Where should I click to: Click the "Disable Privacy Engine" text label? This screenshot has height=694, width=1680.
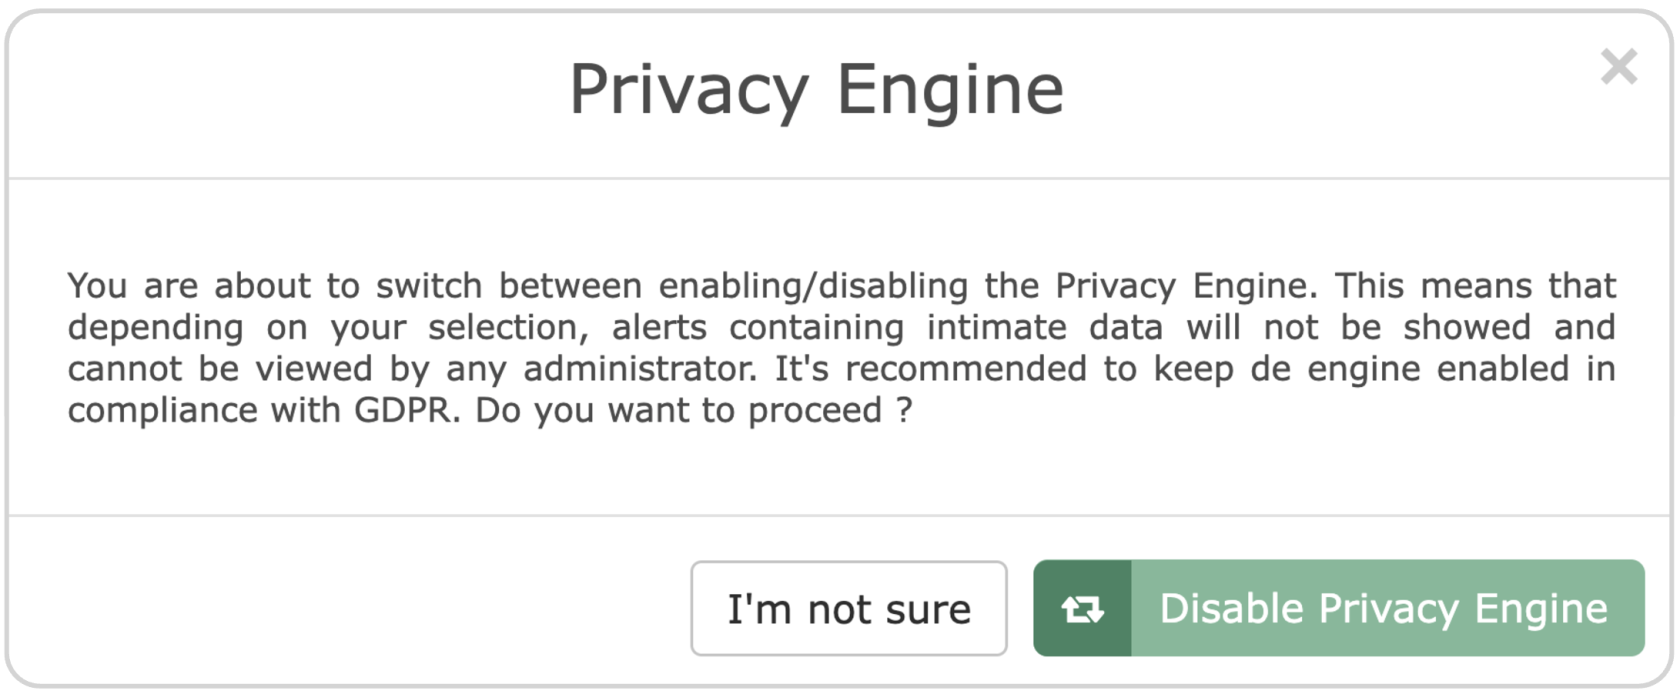tap(1384, 609)
